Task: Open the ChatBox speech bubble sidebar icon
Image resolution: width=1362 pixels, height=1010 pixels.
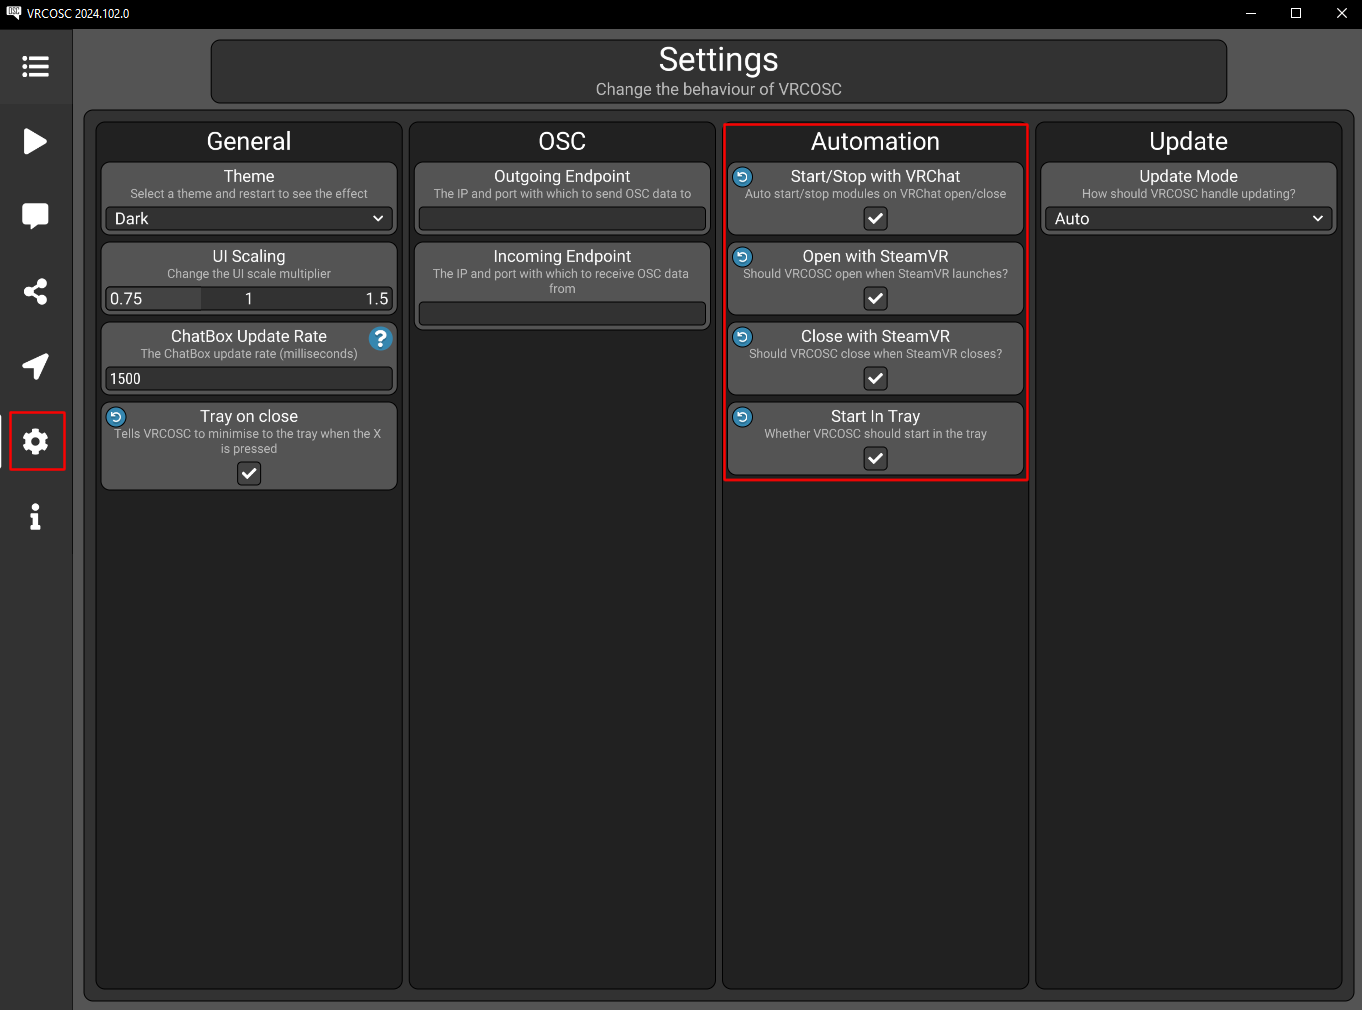Action: (36, 216)
